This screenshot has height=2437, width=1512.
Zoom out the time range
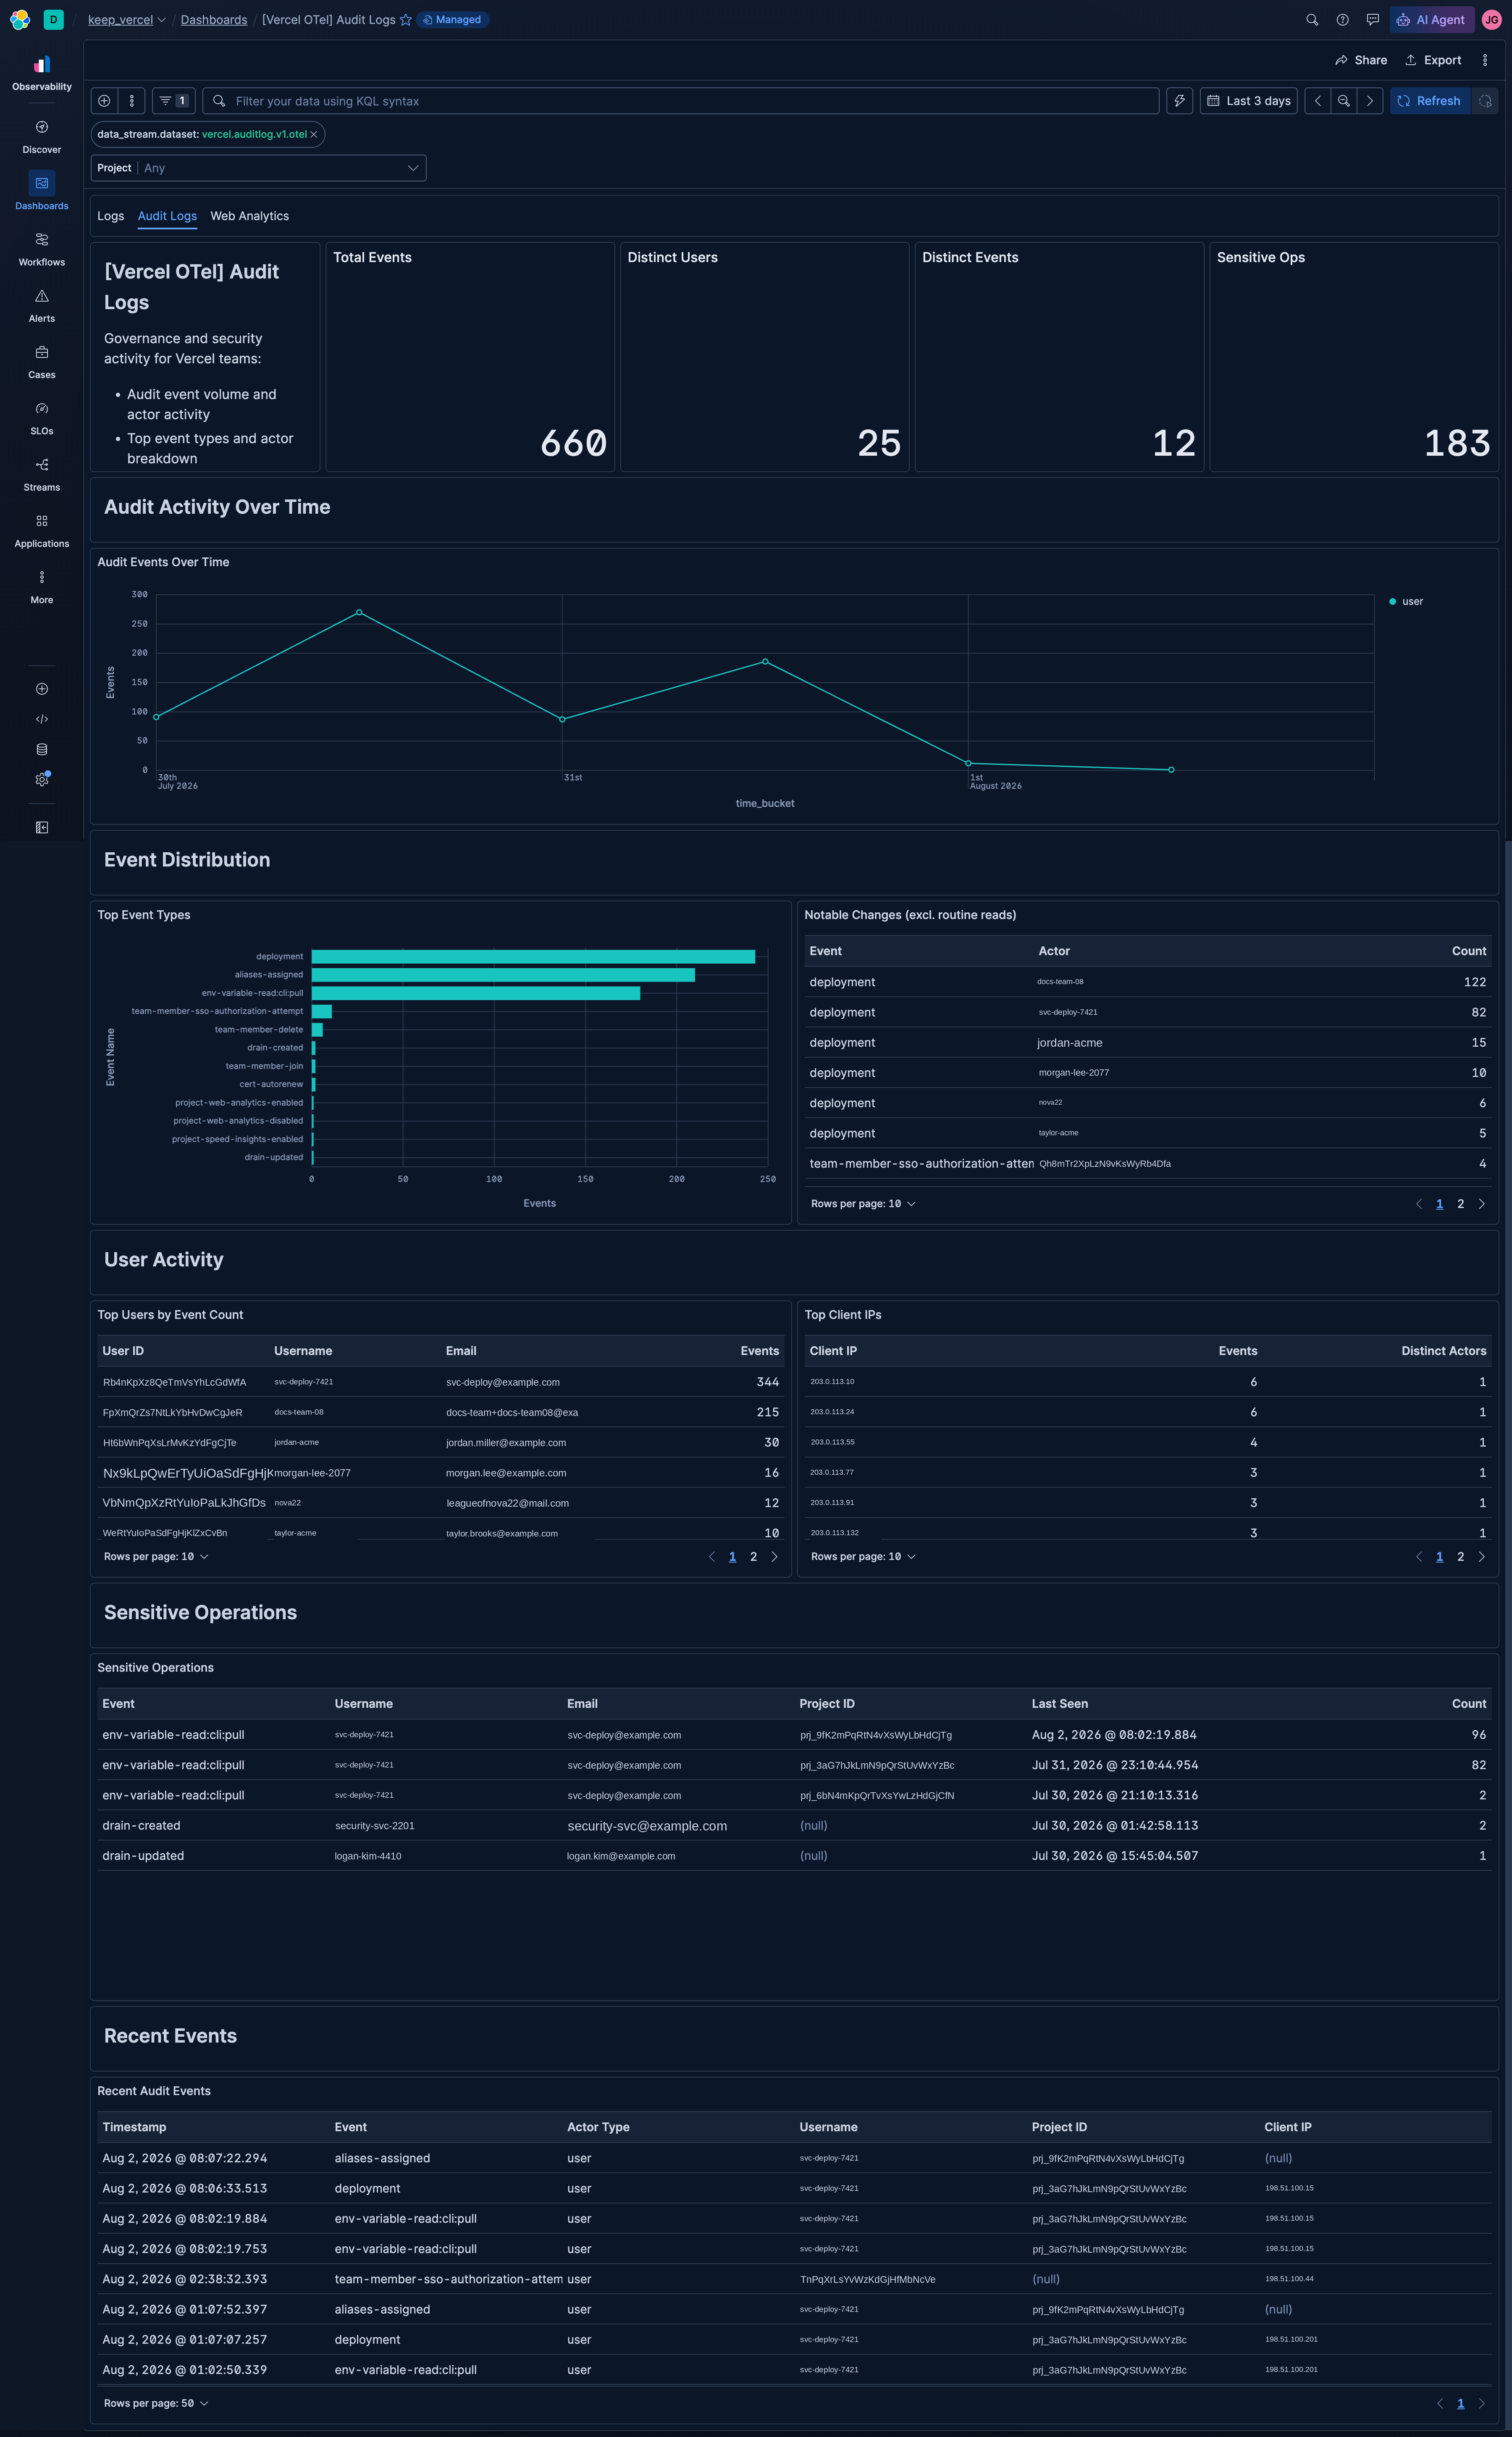point(1344,101)
